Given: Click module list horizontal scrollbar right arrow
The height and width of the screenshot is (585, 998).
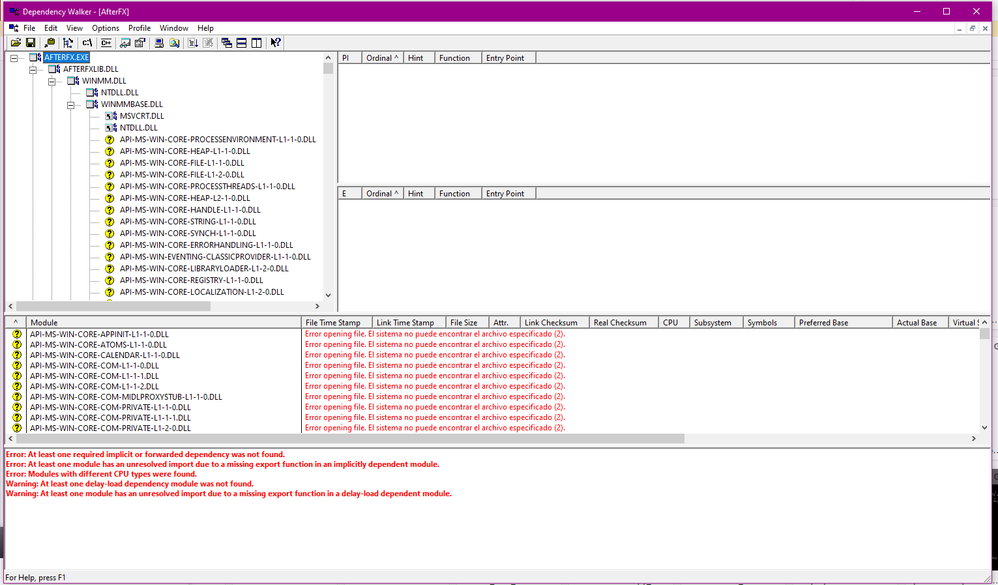Looking at the screenshot, I should coord(973,439).
